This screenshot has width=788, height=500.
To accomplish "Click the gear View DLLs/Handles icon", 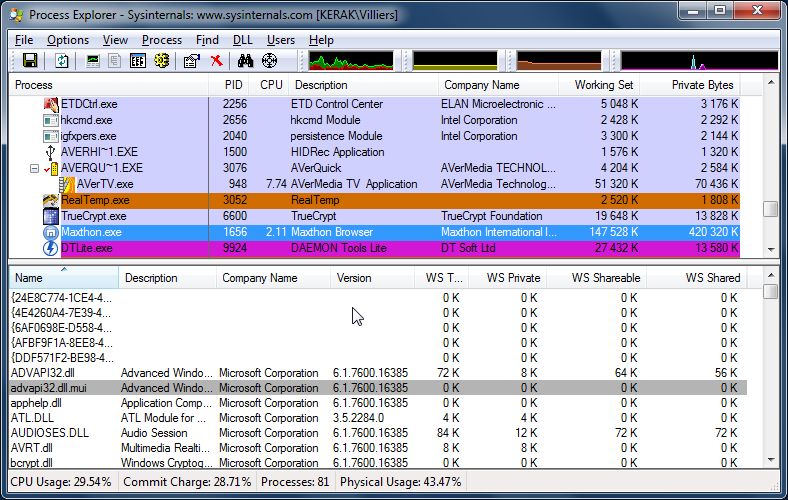I will click(161, 62).
